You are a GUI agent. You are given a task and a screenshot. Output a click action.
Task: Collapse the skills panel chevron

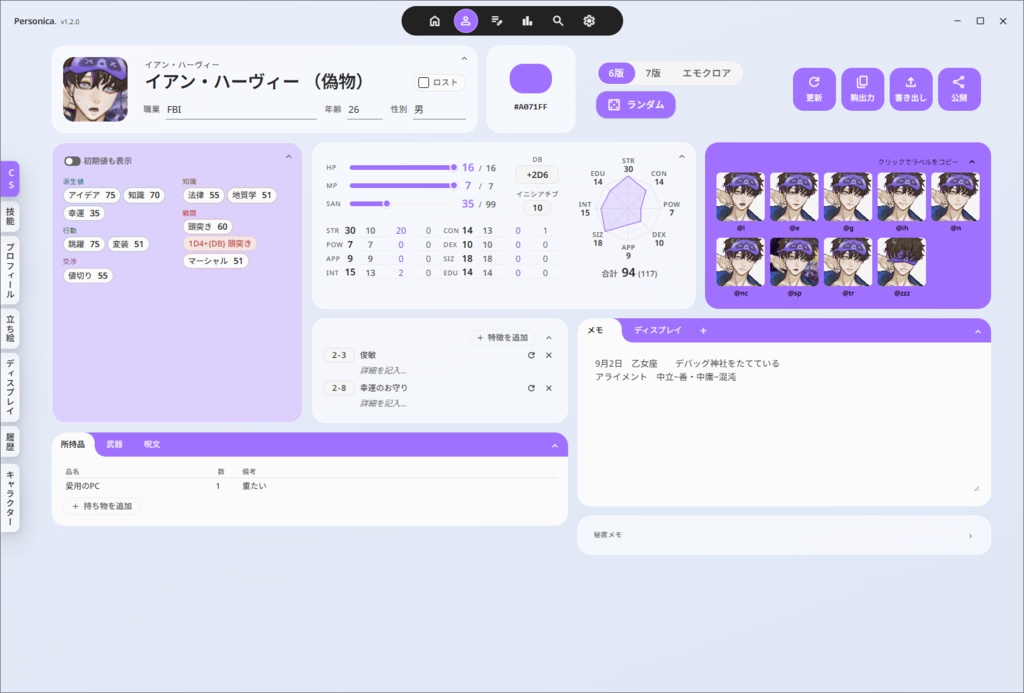coord(289,157)
